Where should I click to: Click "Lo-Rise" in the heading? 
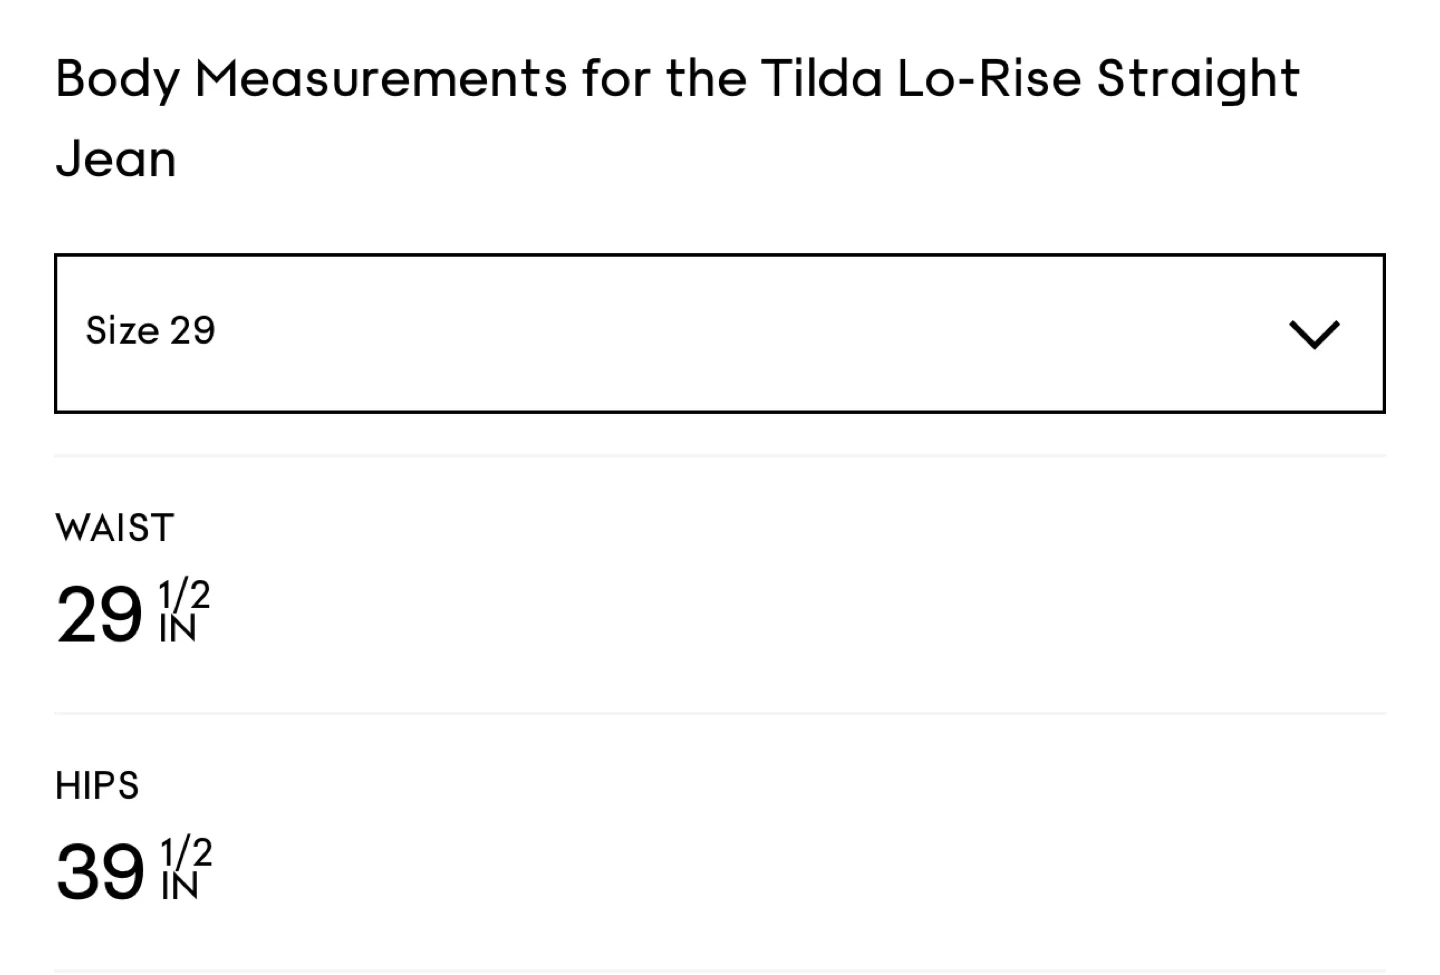click(988, 79)
